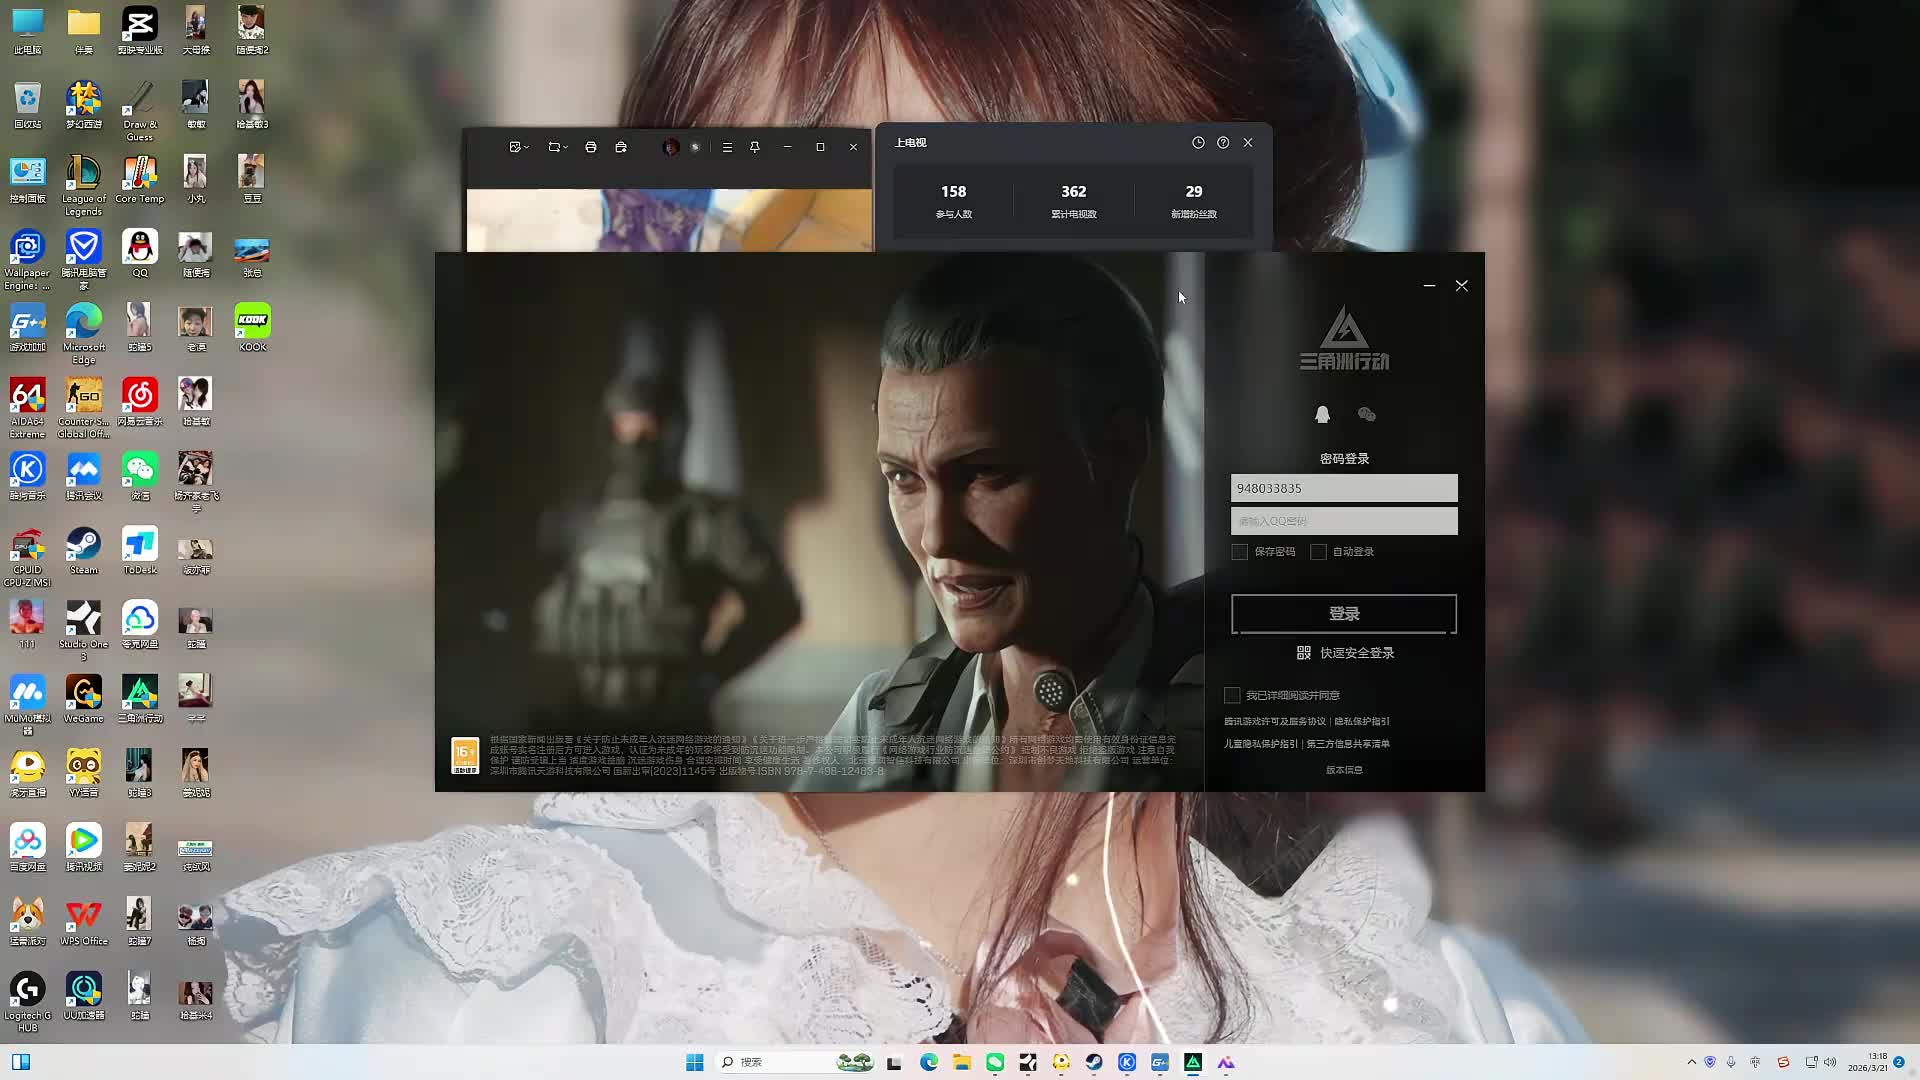The height and width of the screenshot is (1080, 1920).
Task: Open Steam from the taskbar
Action: (x=1094, y=1062)
